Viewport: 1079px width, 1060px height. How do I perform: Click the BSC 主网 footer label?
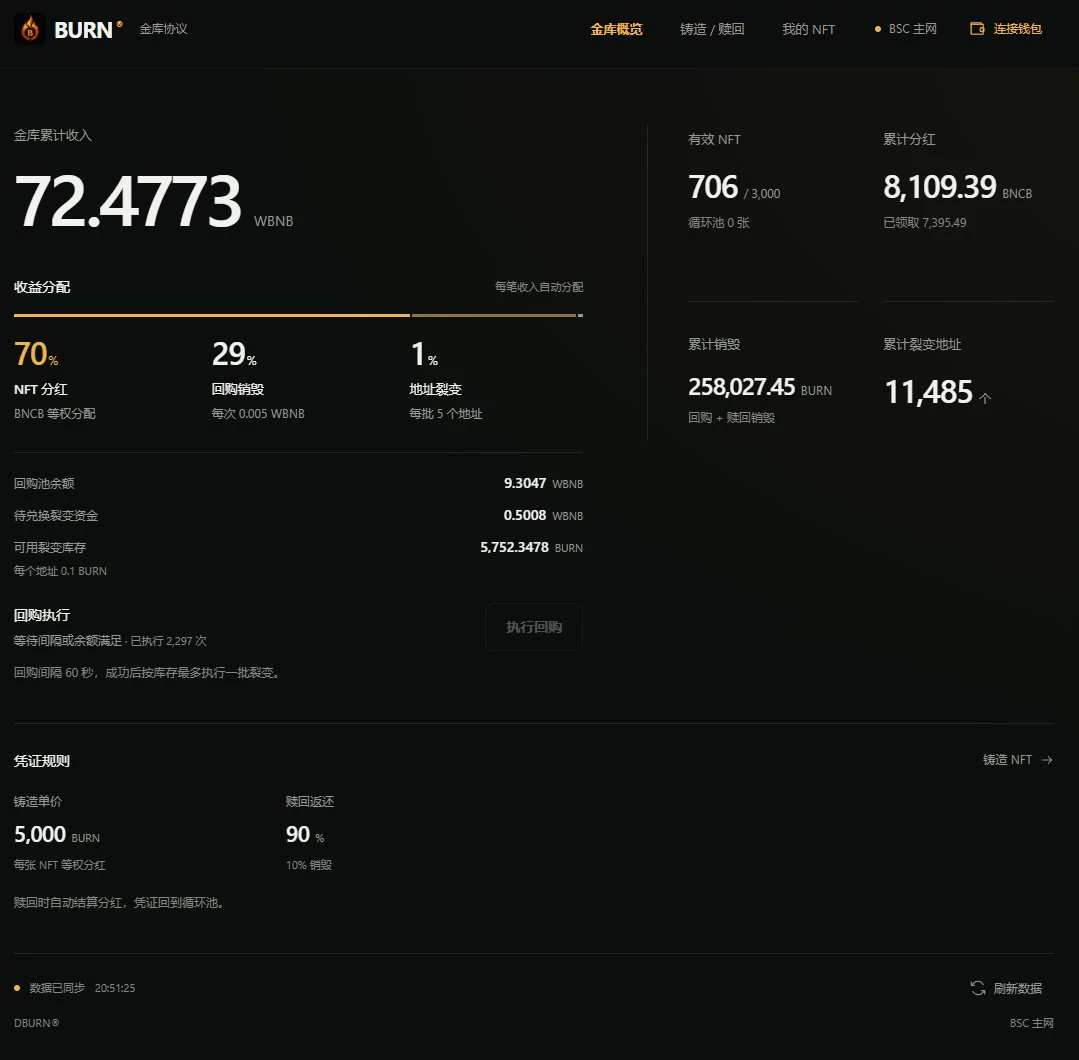[x=1032, y=1024]
